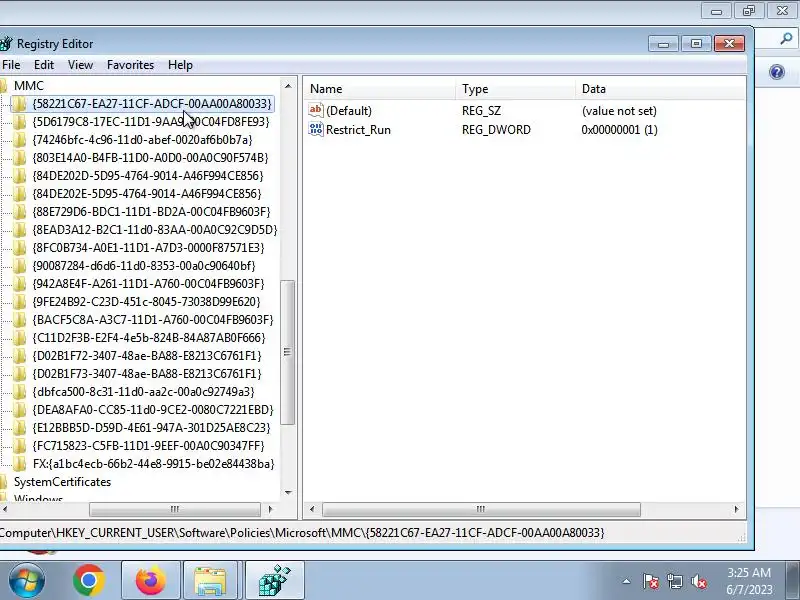Click tree pane horizontal scroll left arrow

tap(5, 509)
